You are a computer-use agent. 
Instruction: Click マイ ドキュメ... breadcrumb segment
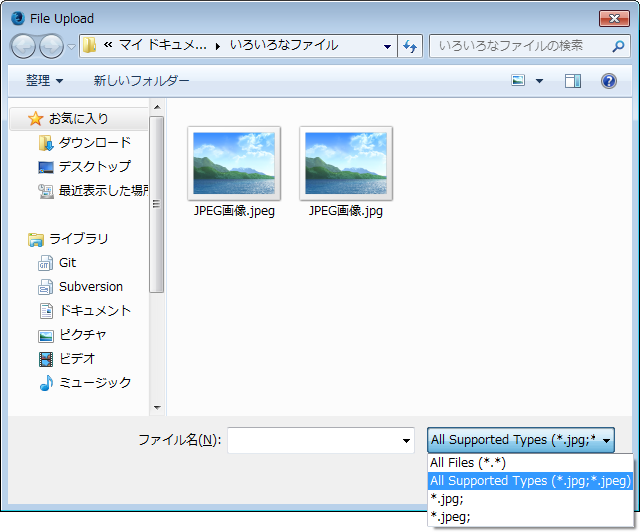tap(163, 45)
